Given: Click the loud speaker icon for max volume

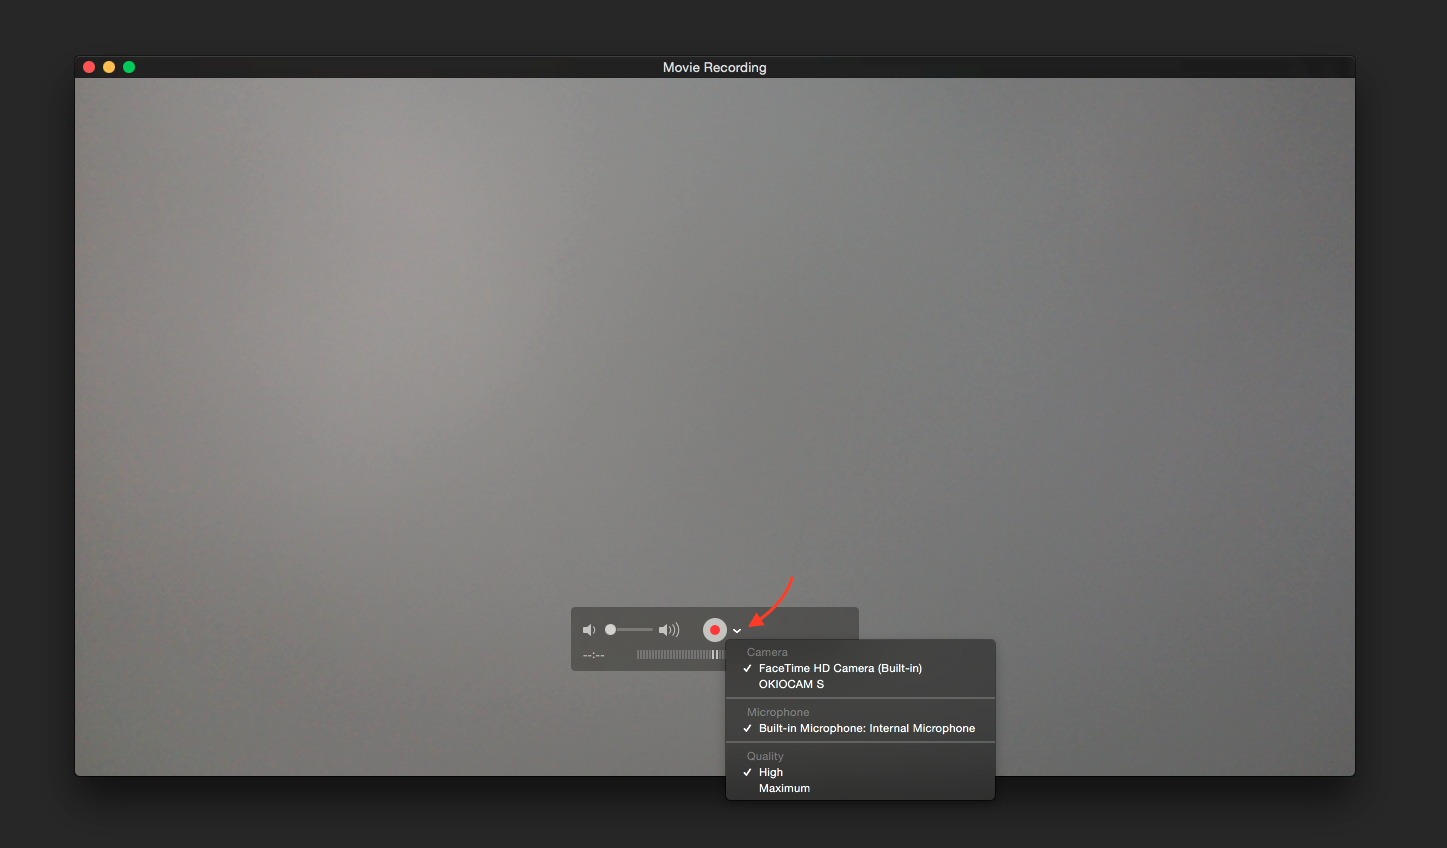Looking at the screenshot, I should pyautogui.click(x=669, y=630).
